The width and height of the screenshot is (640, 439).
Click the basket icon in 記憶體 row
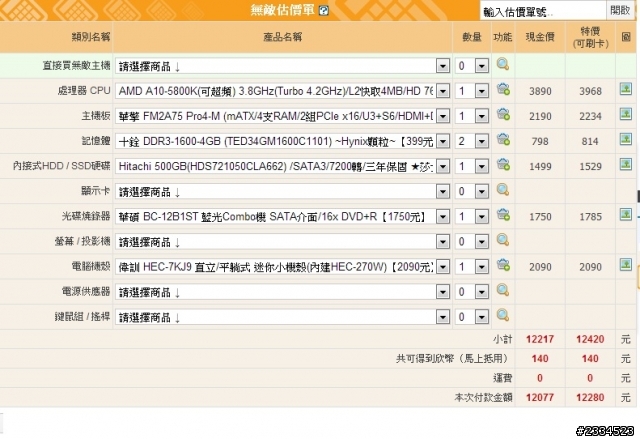(503, 140)
